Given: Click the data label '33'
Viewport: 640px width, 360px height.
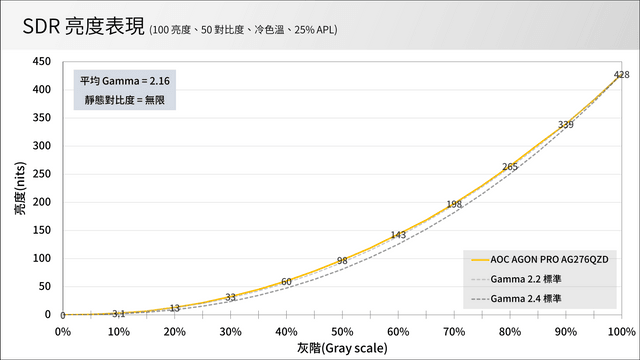Looking at the screenshot, I should (x=231, y=297).
